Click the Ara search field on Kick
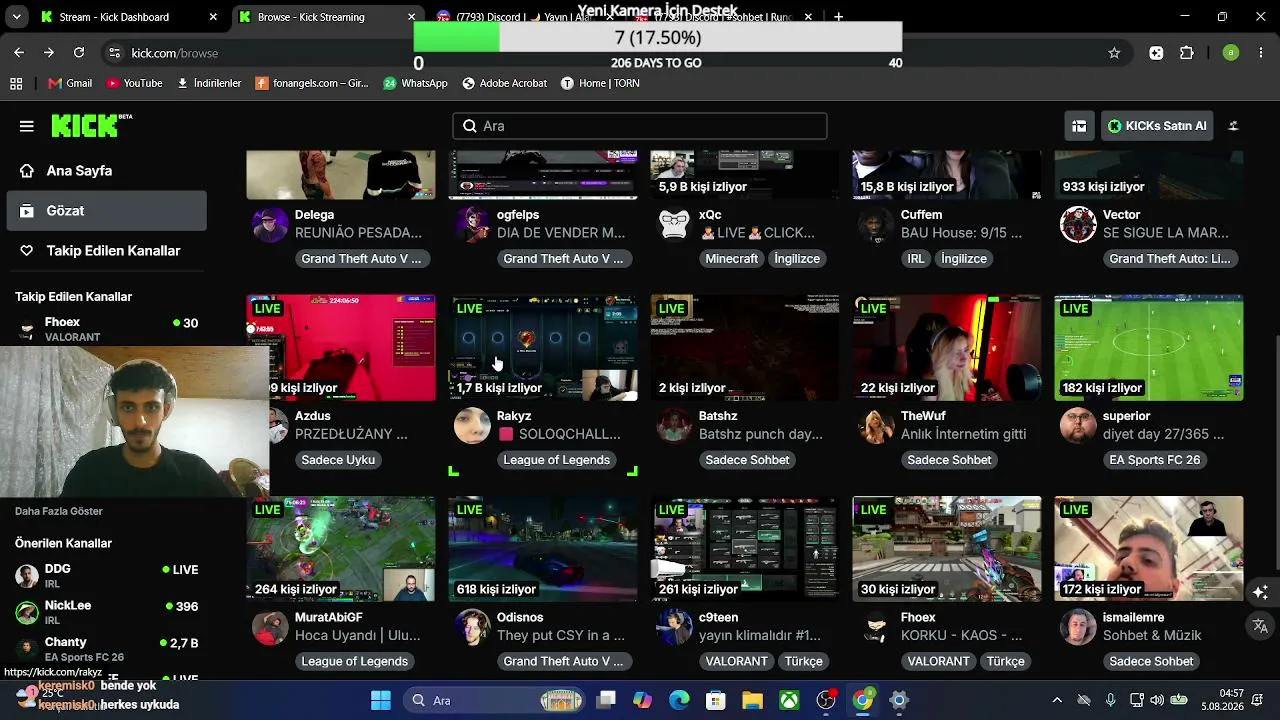This screenshot has width=1280, height=720. [x=640, y=126]
